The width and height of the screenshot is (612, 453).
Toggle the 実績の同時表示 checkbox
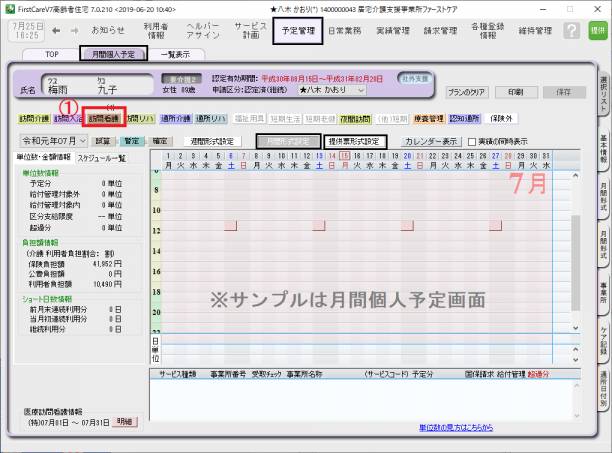point(473,142)
